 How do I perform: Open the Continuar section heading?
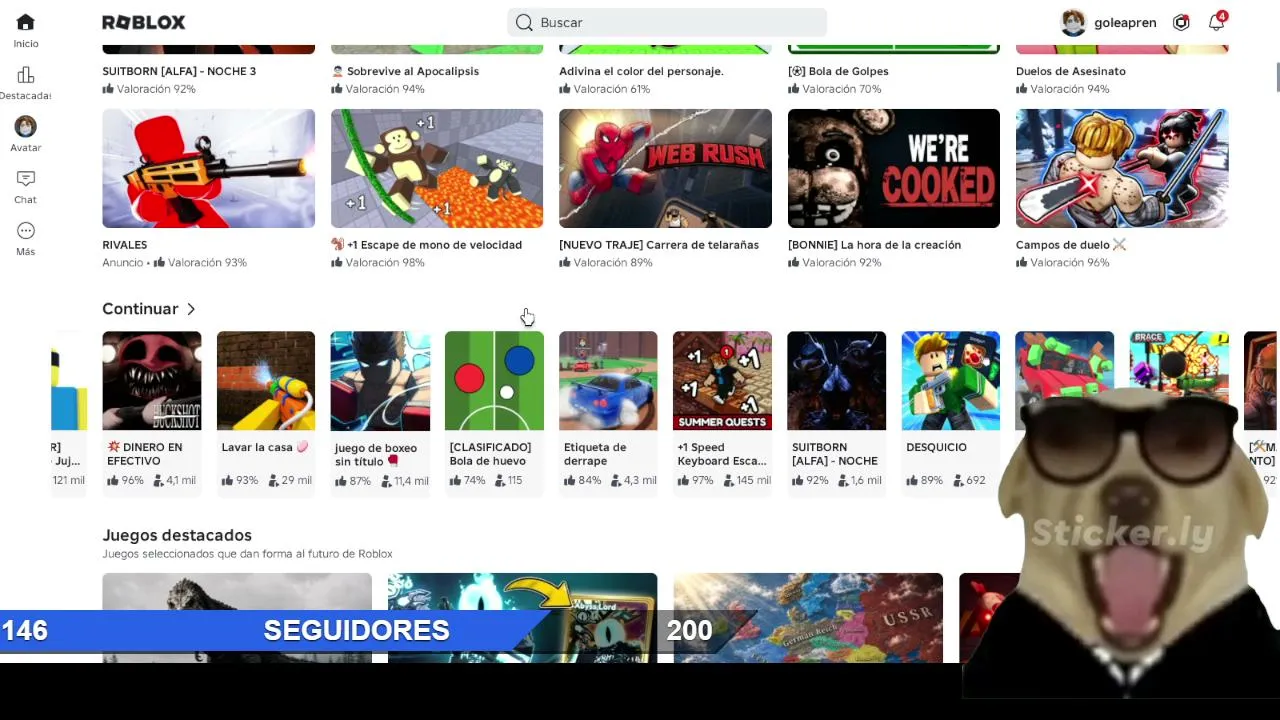click(140, 309)
